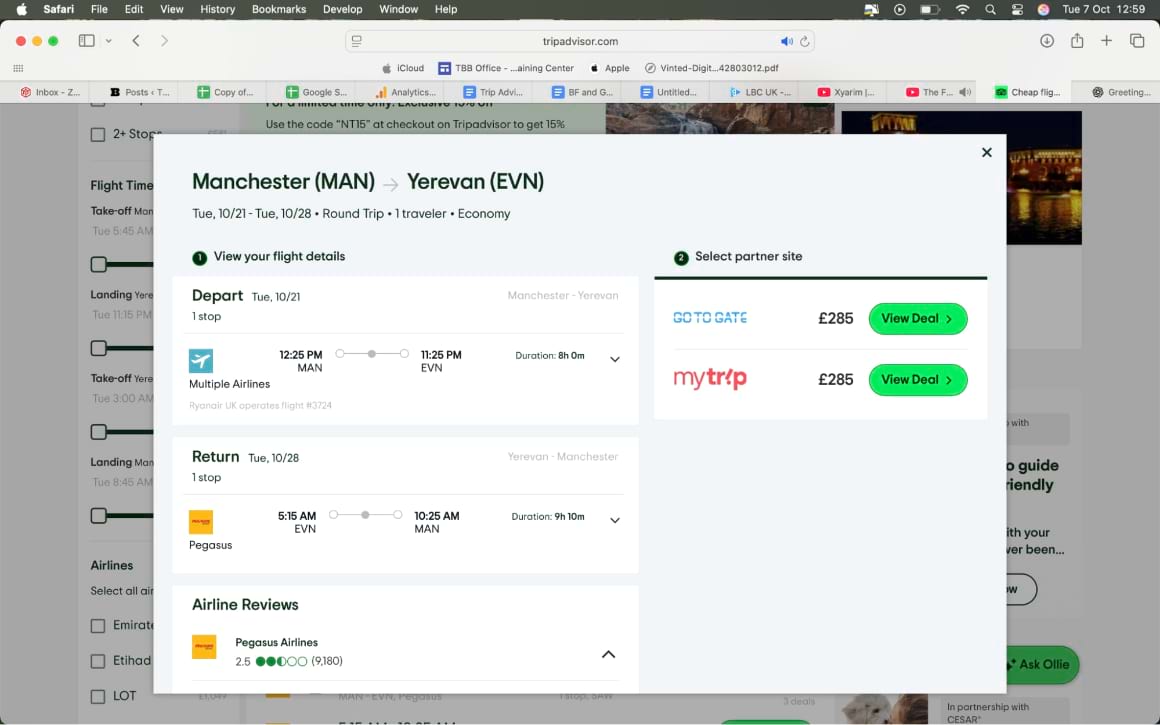Click the now playing icon in menu bar
Screen dimensions: 1160x725
pos(900,9)
